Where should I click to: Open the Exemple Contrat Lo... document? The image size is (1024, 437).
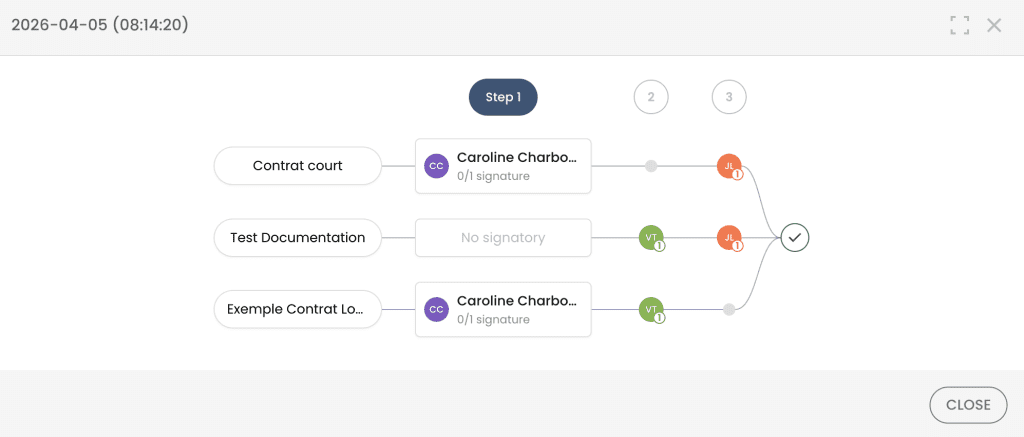[298, 310]
